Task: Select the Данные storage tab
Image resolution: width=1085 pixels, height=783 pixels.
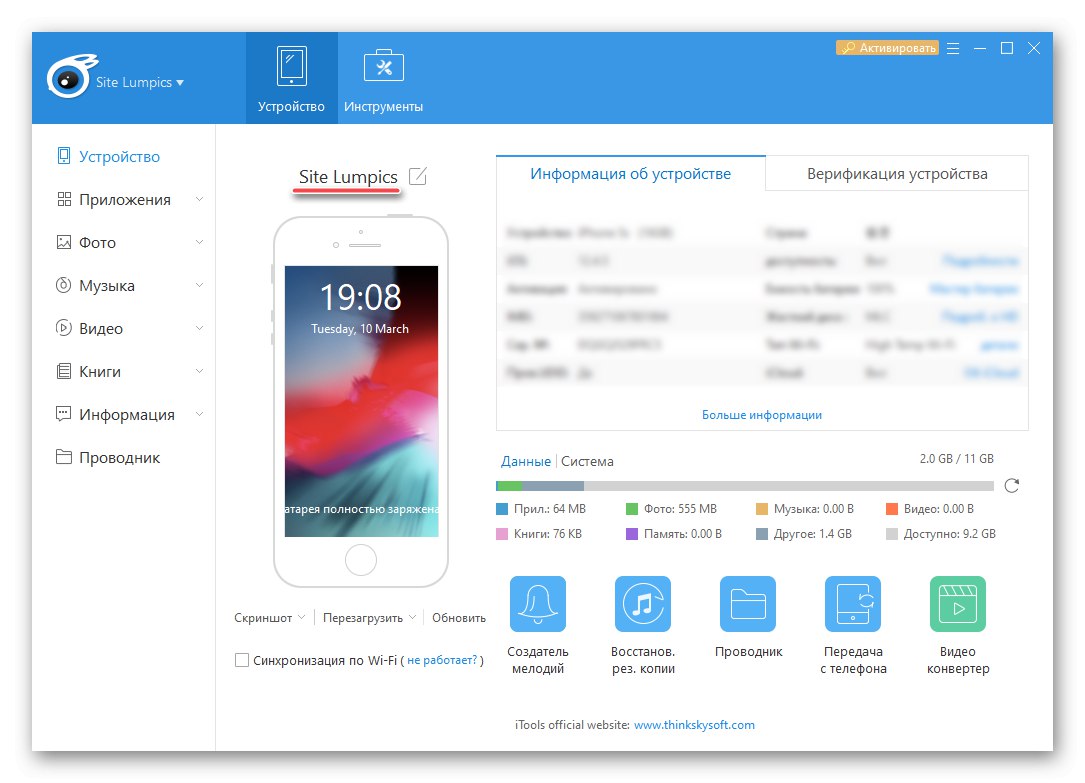Action: pyautogui.click(x=526, y=461)
